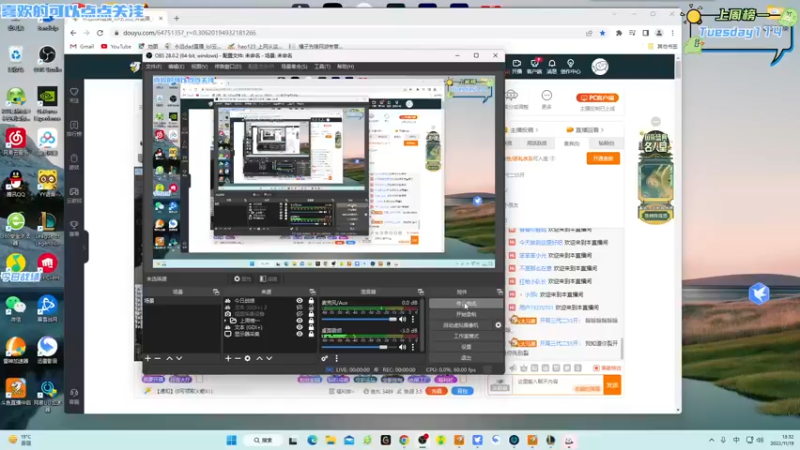Expand 直播回看 chevron in Douyu sidebar
This screenshot has height=450, width=800.
(603, 130)
